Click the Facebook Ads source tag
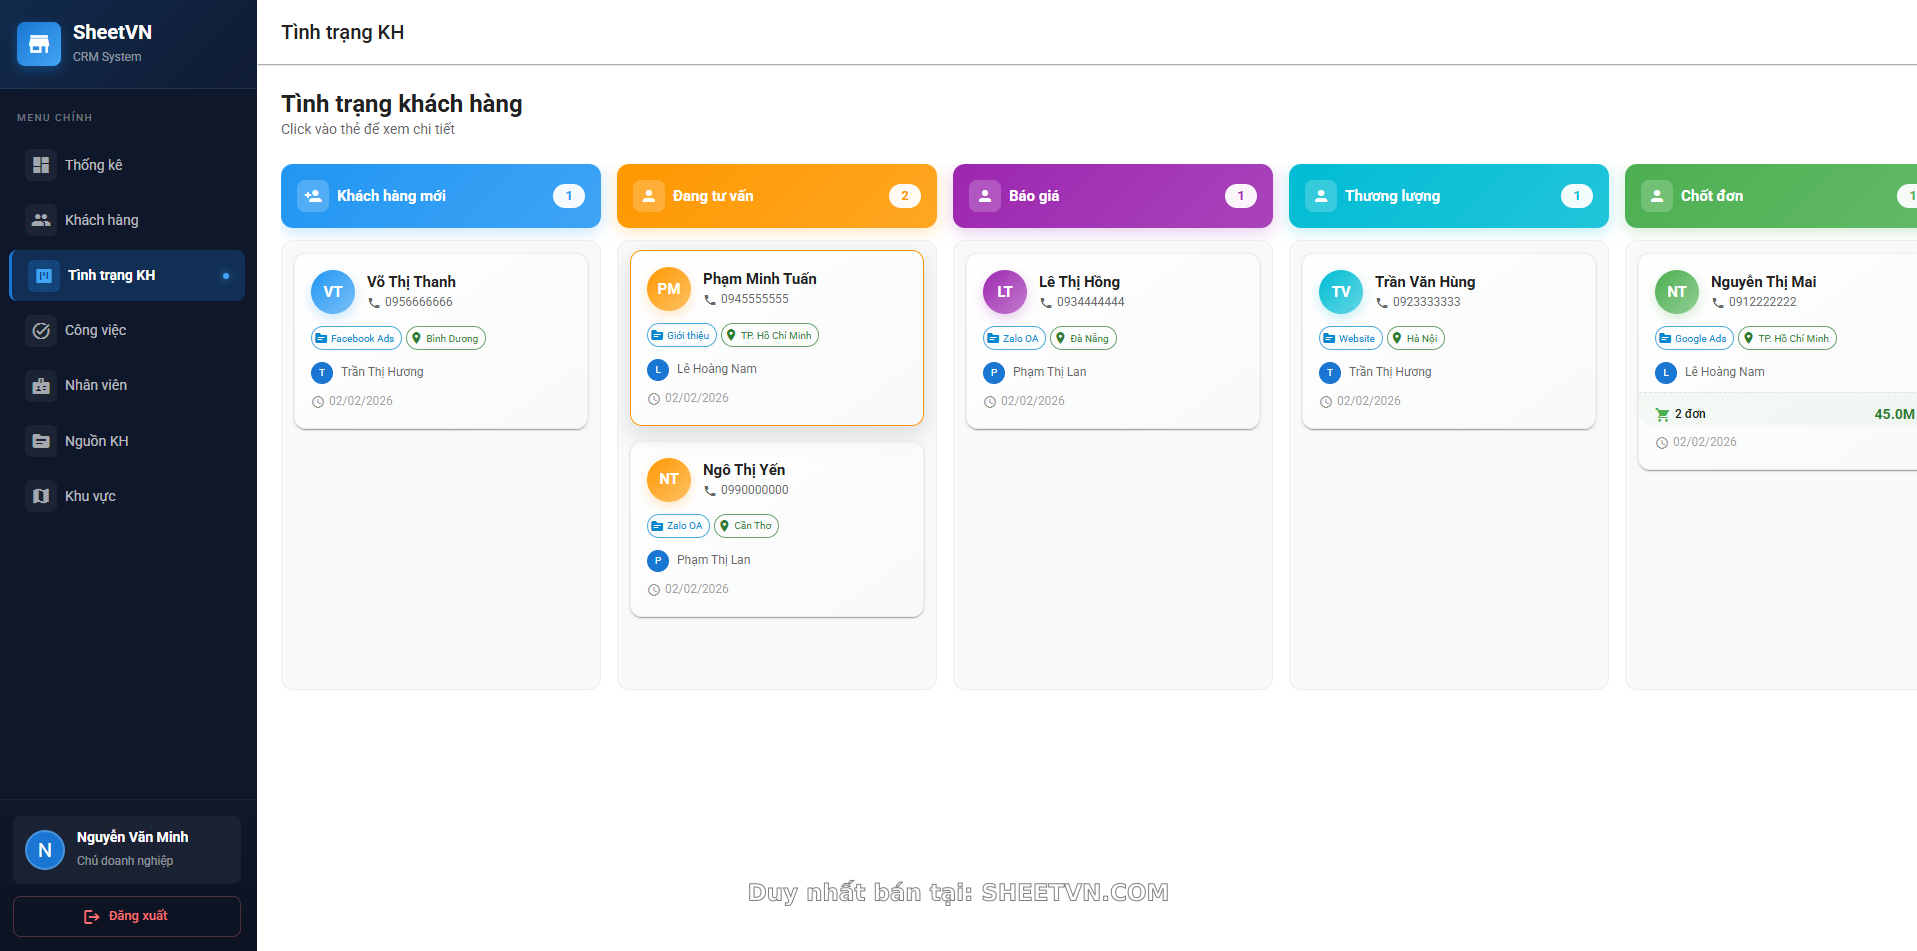Image resolution: width=1917 pixels, height=951 pixels. tap(356, 339)
